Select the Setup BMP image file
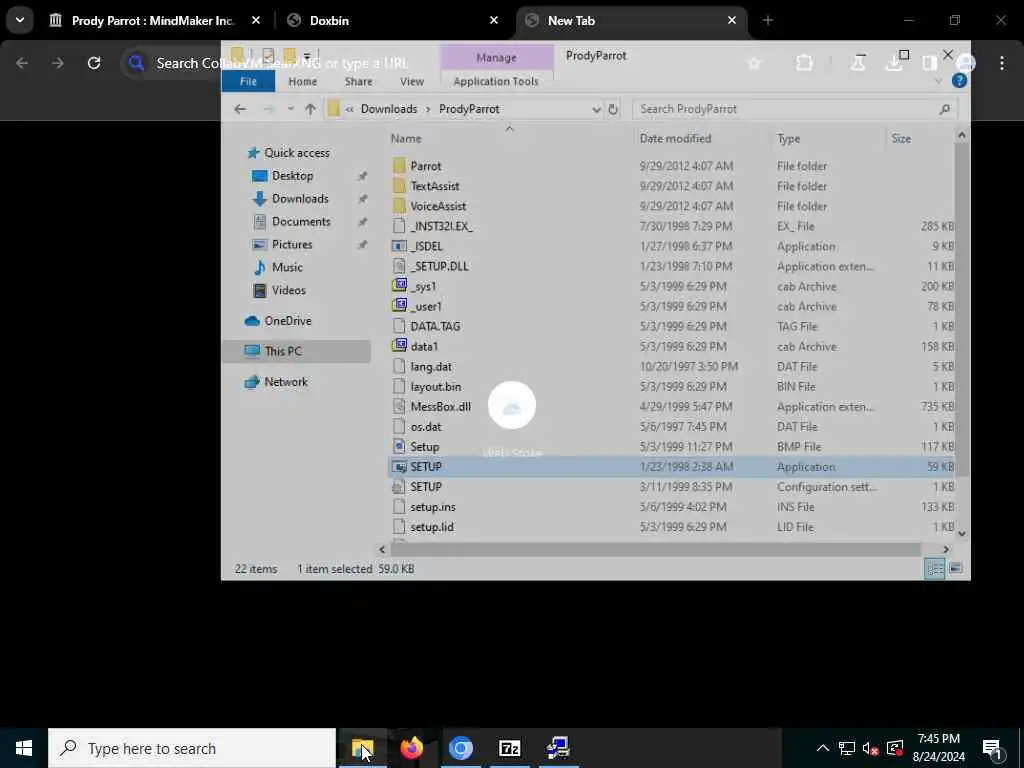This screenshot has width=1024, height=768. tap(424, 447)
